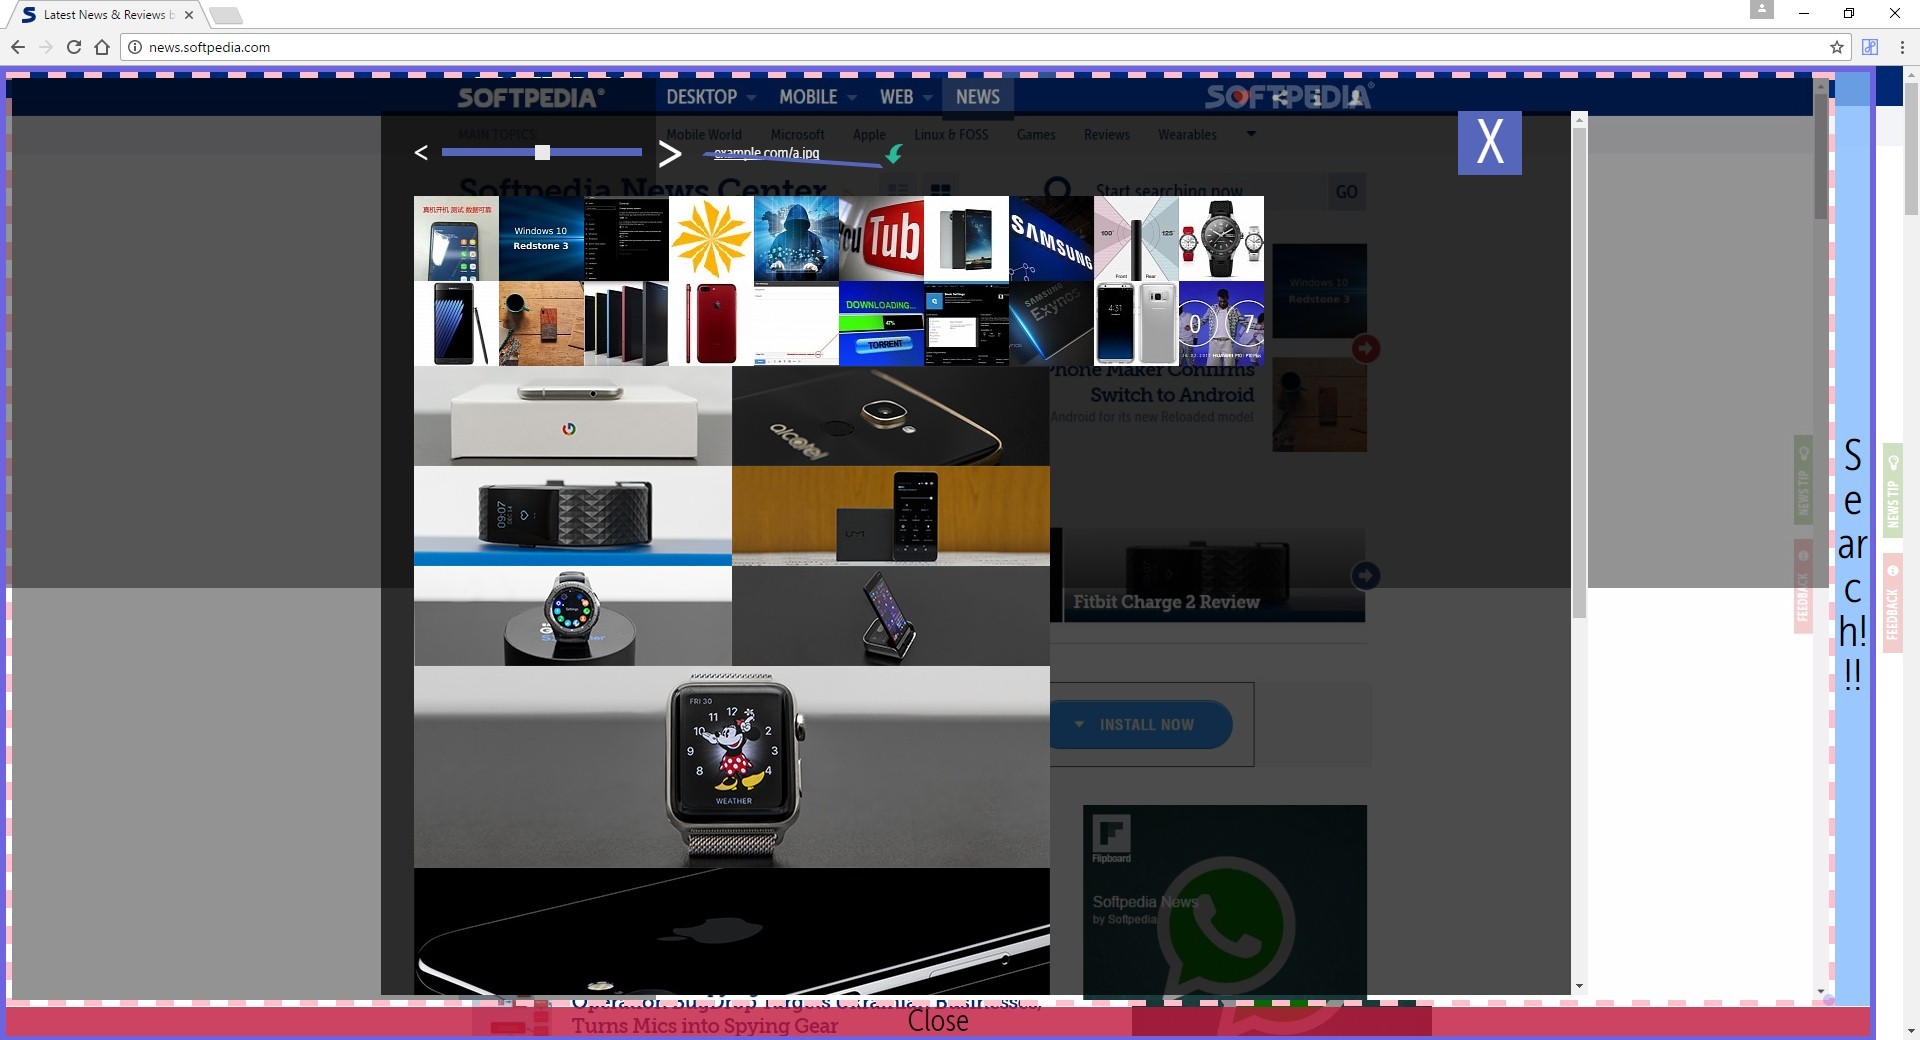Go back using browser back arrow

17,47
